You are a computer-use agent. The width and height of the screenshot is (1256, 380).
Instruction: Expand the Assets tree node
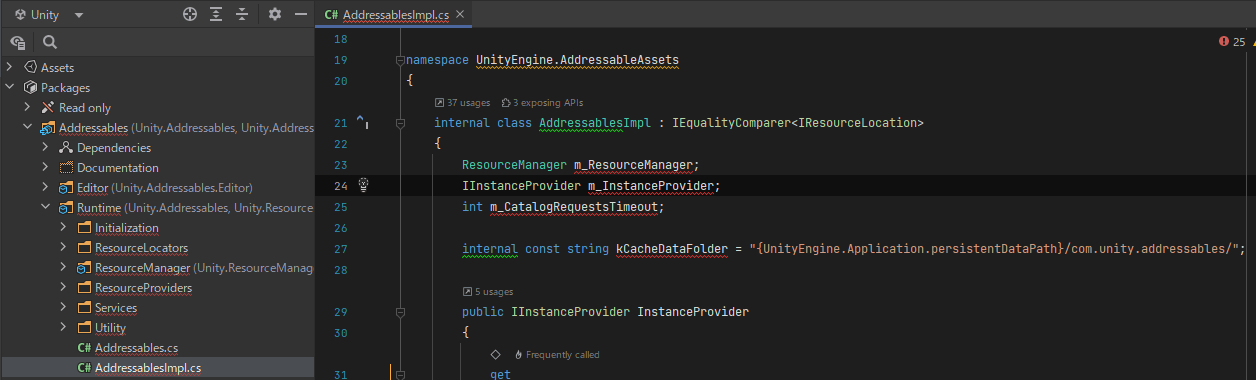(10, 67)
